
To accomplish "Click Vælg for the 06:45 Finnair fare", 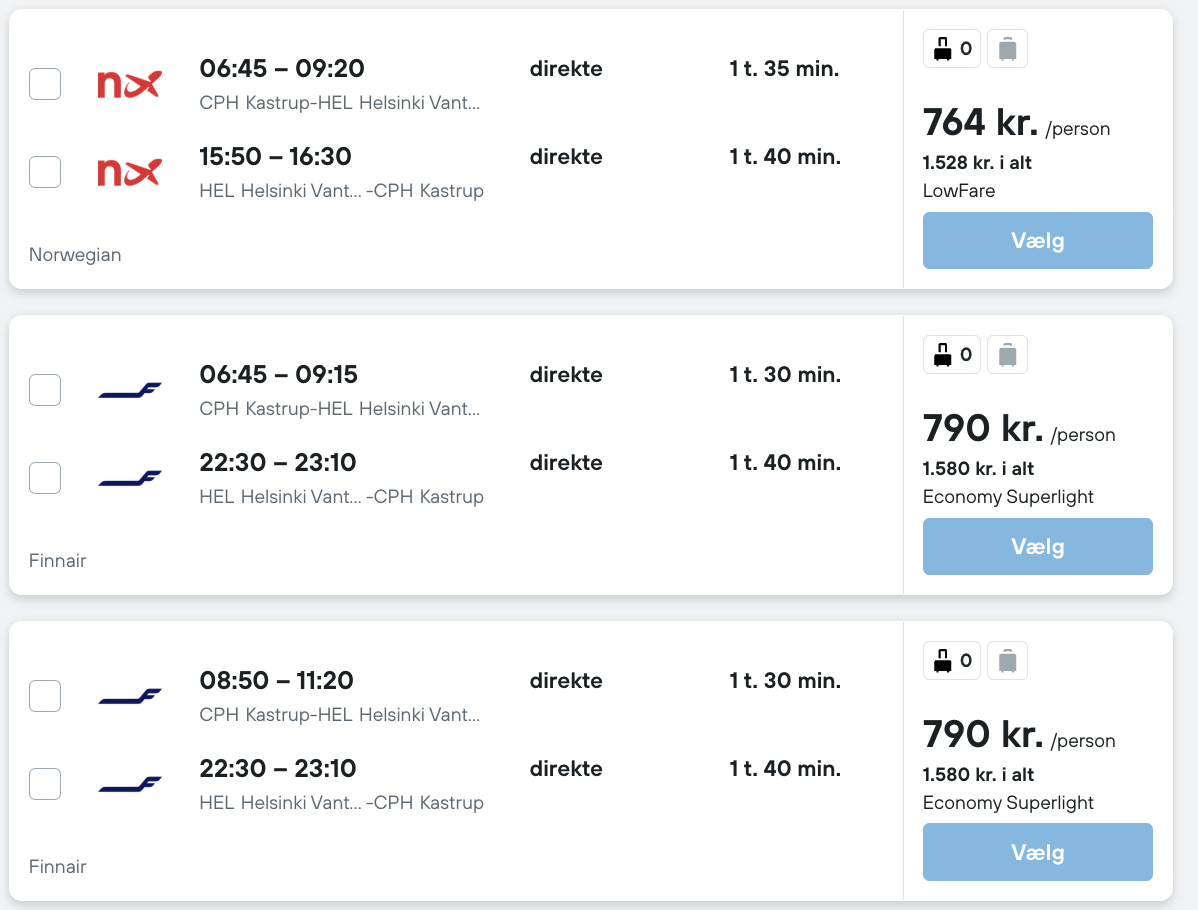I will tap(1038, 546).
